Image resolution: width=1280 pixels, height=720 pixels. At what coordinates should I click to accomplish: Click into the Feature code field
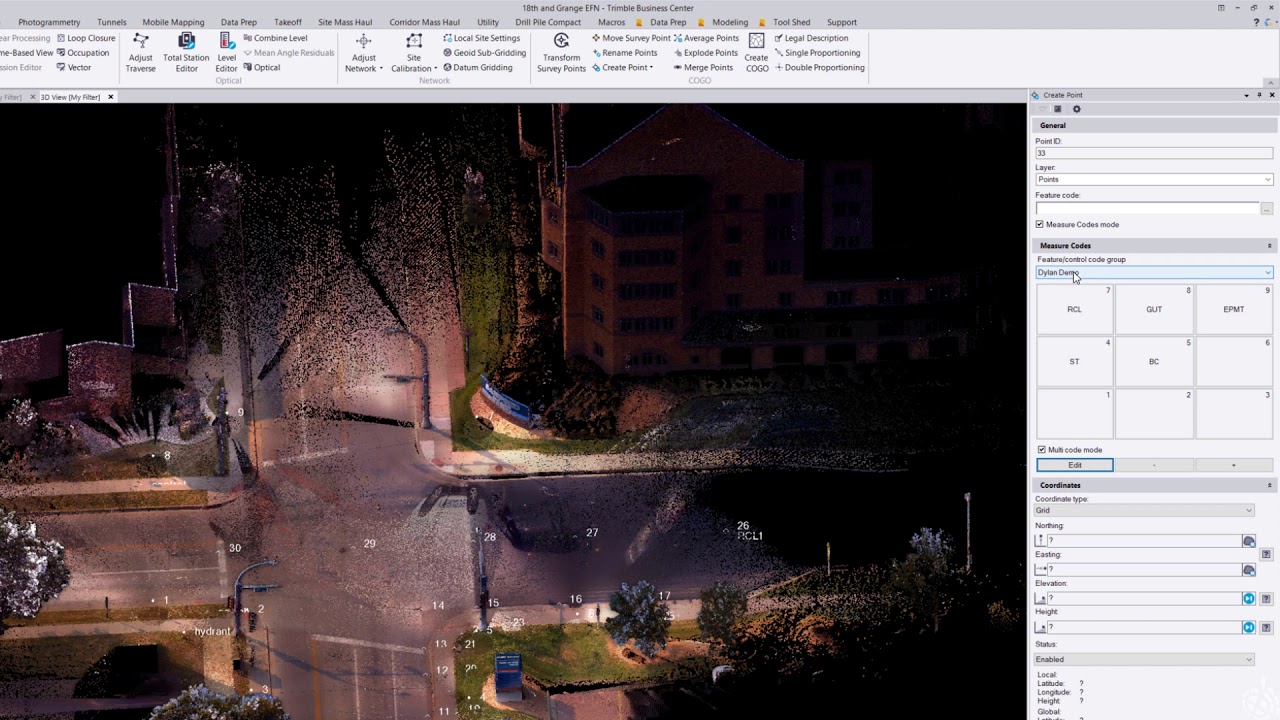point(1147,208)
